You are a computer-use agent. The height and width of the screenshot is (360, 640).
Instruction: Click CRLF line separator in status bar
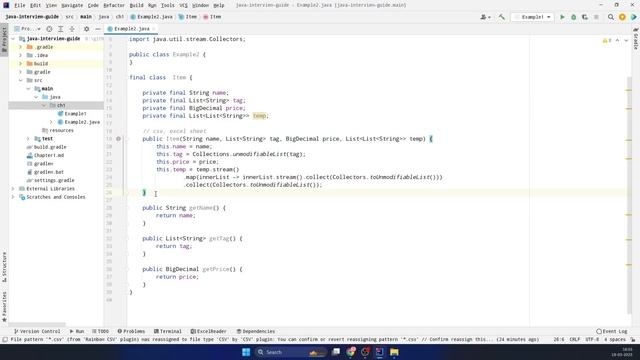pyautogui.click(x=574, y=340)
